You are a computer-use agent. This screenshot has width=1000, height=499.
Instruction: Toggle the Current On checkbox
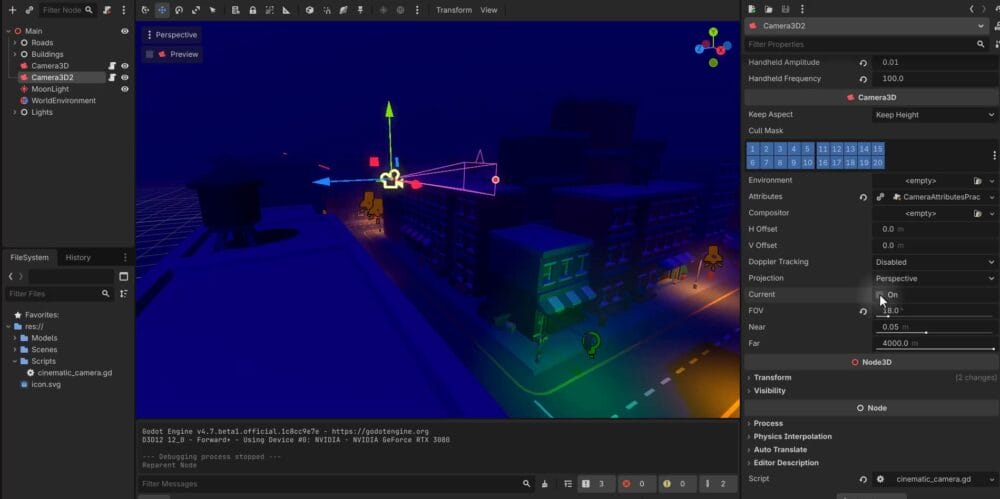point(879,295)
